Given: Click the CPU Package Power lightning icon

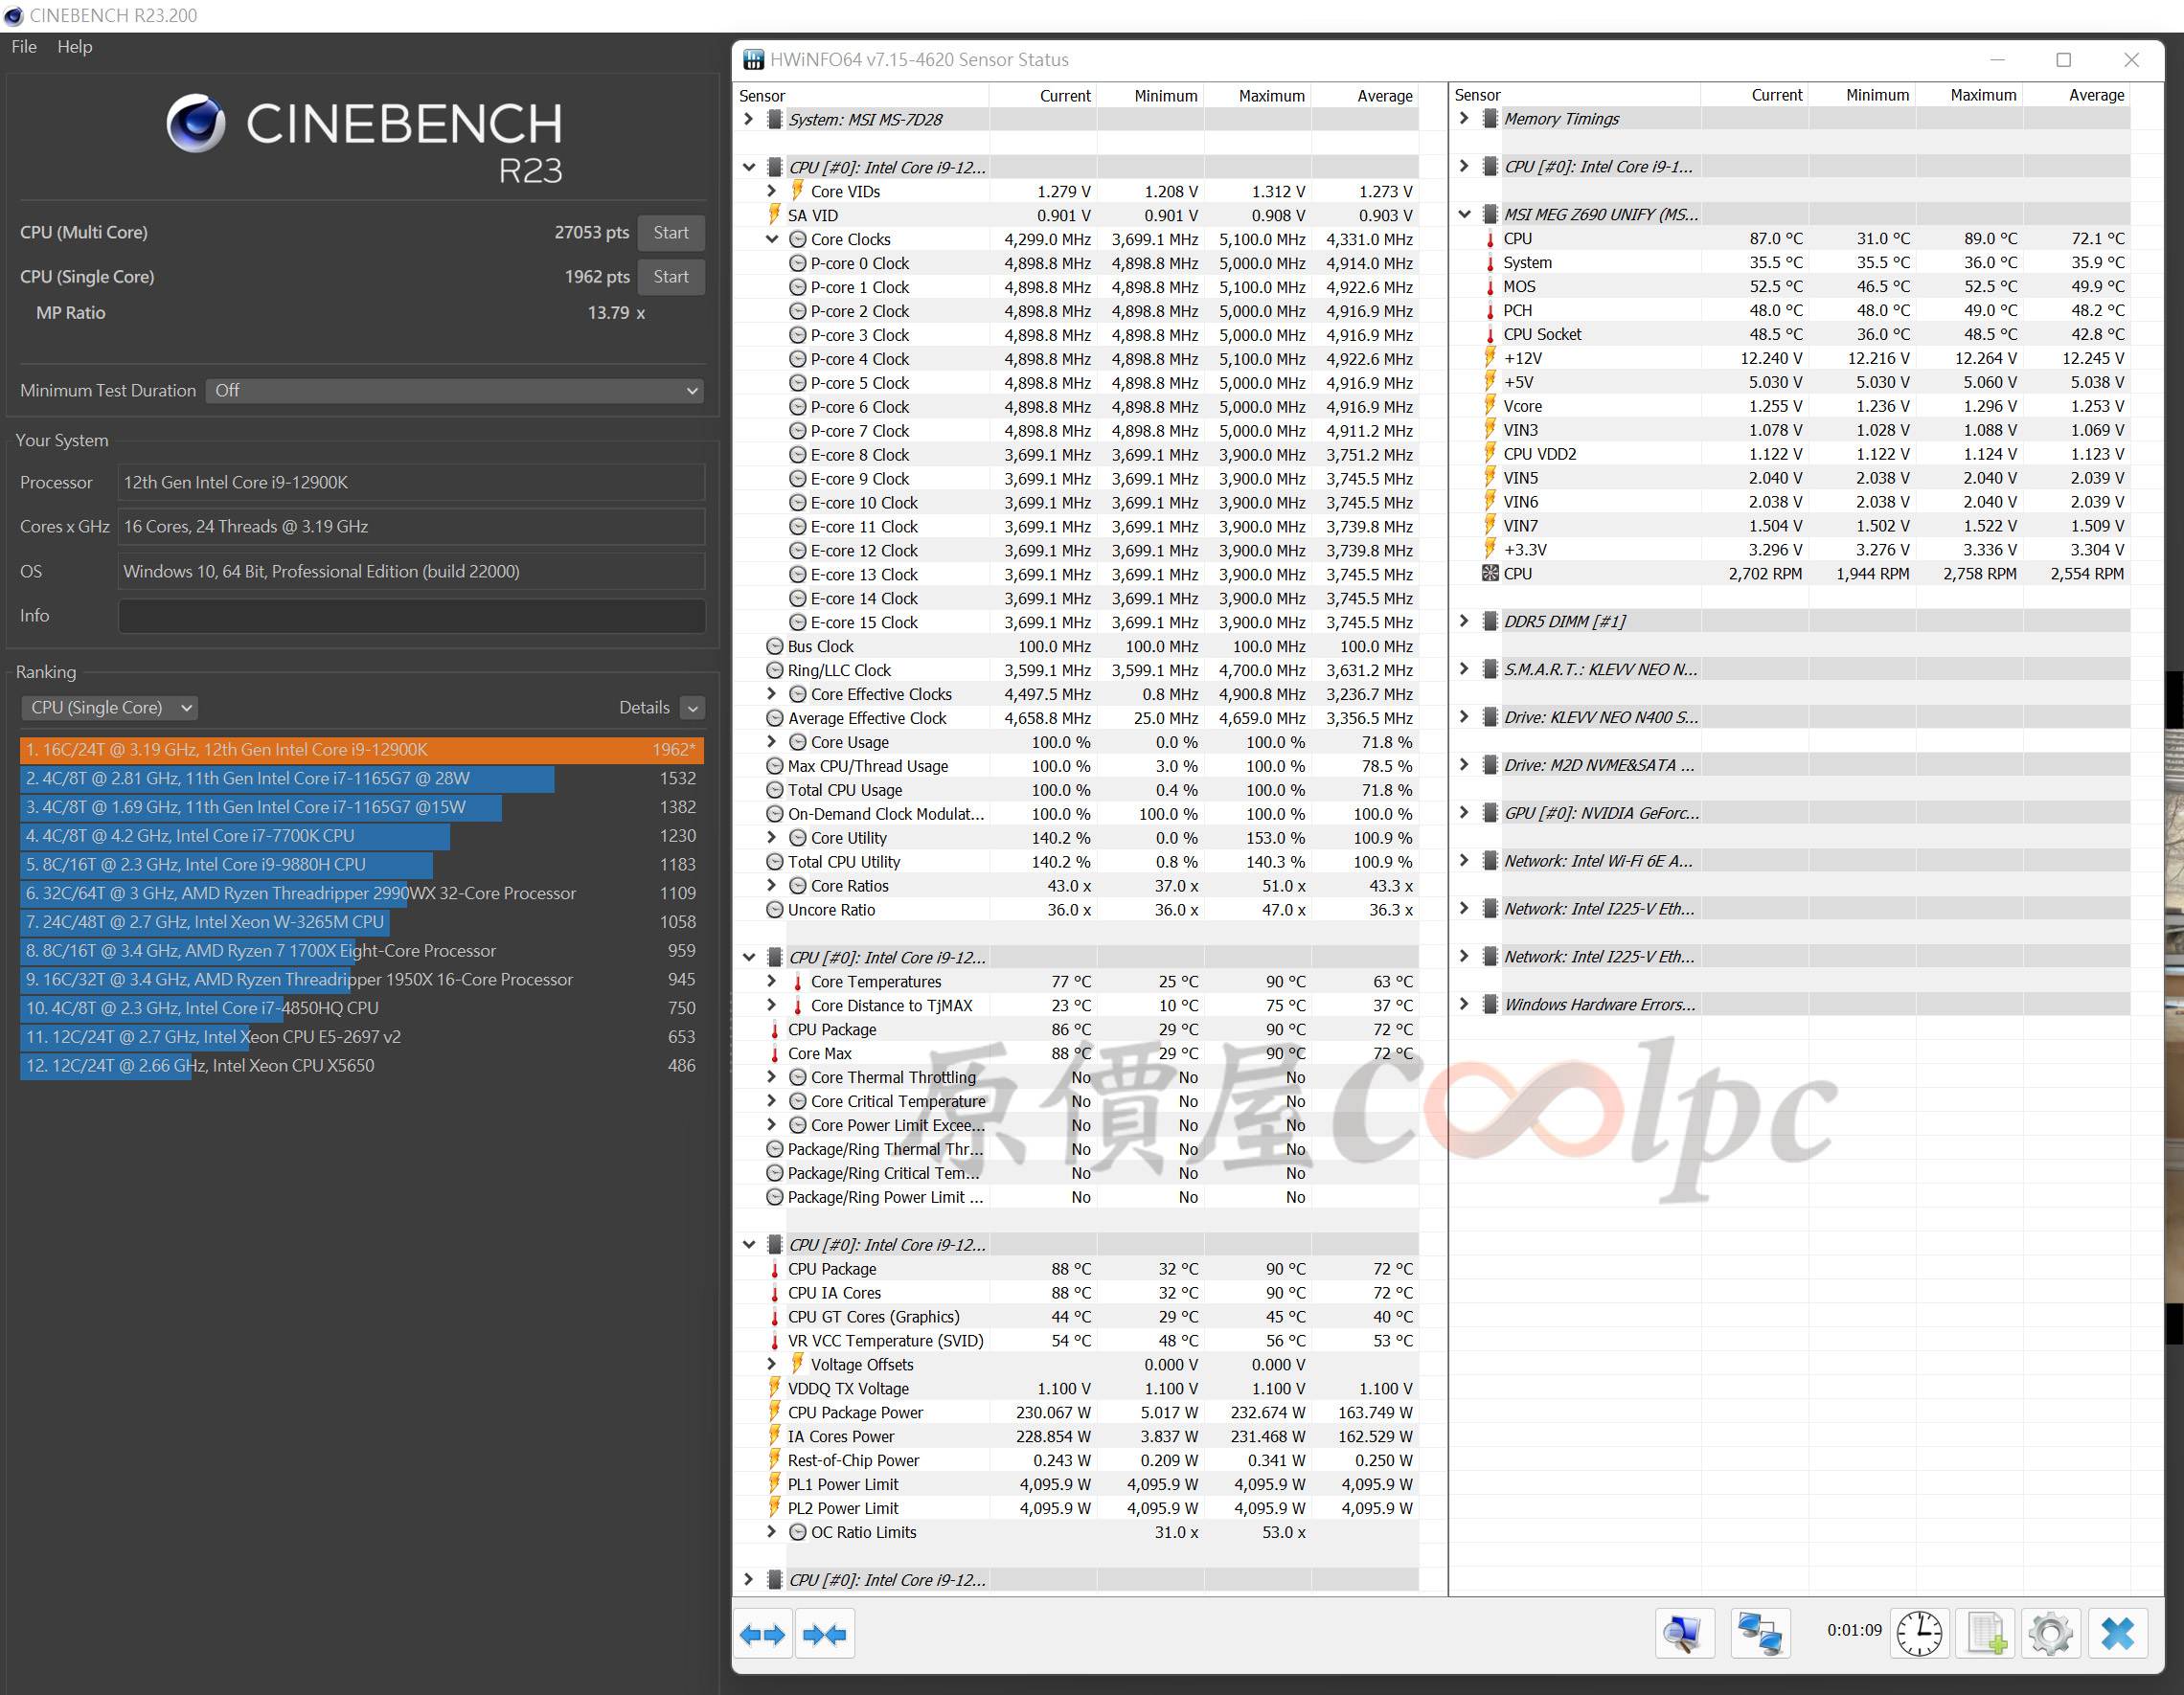Looking at the screenshot, I should click(774, 1411).
